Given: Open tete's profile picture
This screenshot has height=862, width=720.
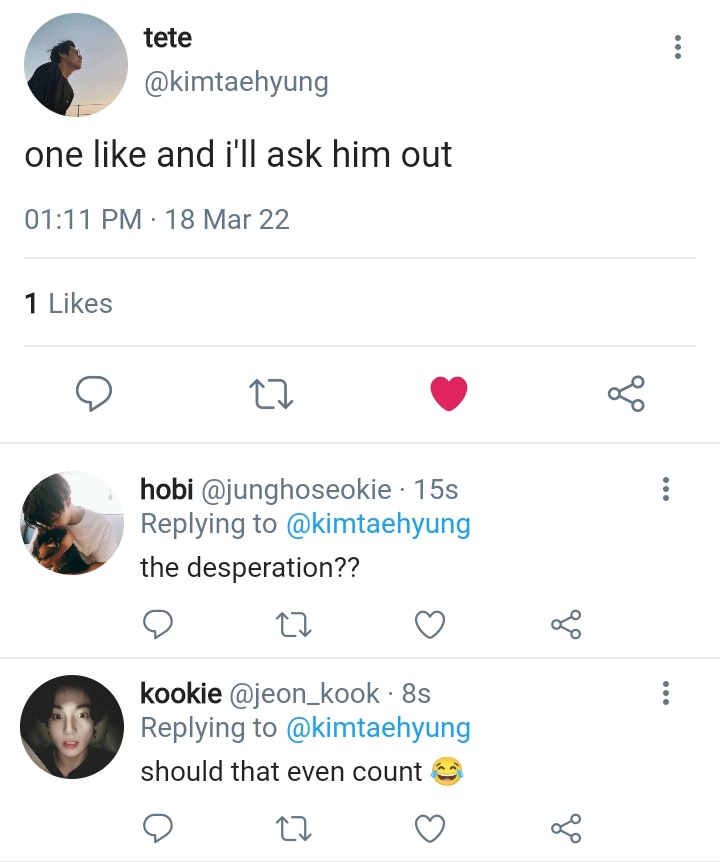Looking at the screenshot, I should (x=76, y=65).
